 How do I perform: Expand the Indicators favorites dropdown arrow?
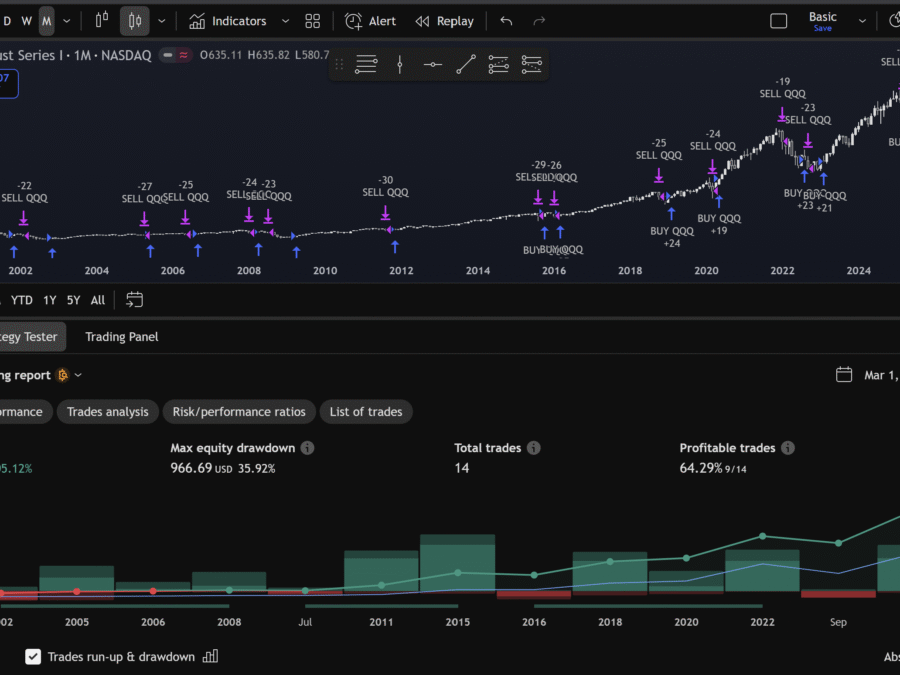pyautogui.click(x=285, y=21)
